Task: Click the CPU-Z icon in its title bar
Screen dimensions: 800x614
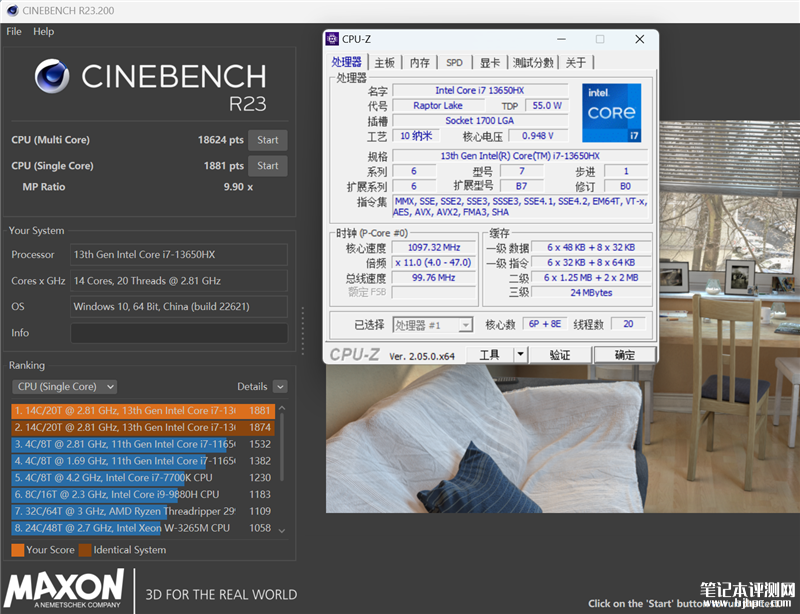Action: pyautogui.click(x=332, y=39)
